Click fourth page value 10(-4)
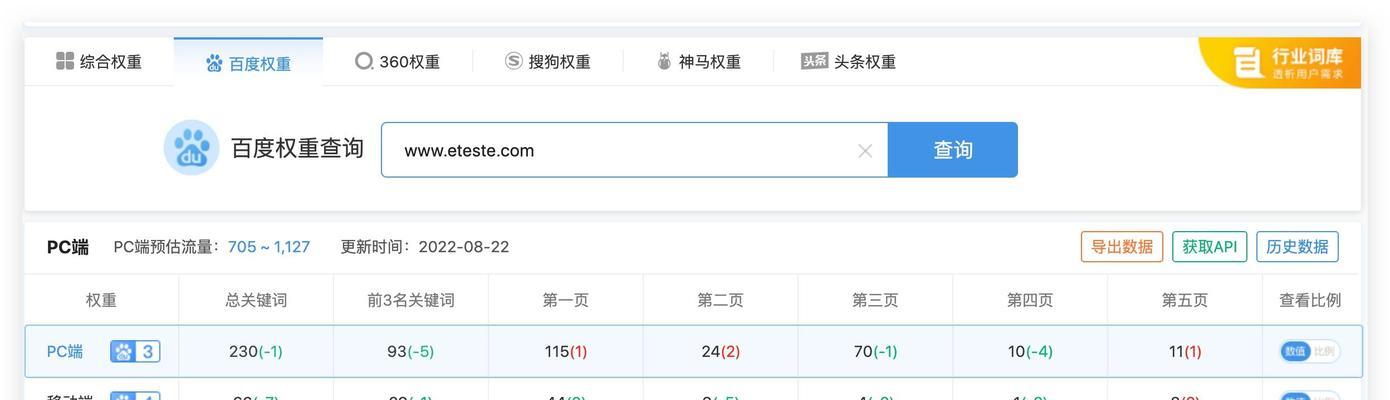1390x400 pixels. (1030, 351)
